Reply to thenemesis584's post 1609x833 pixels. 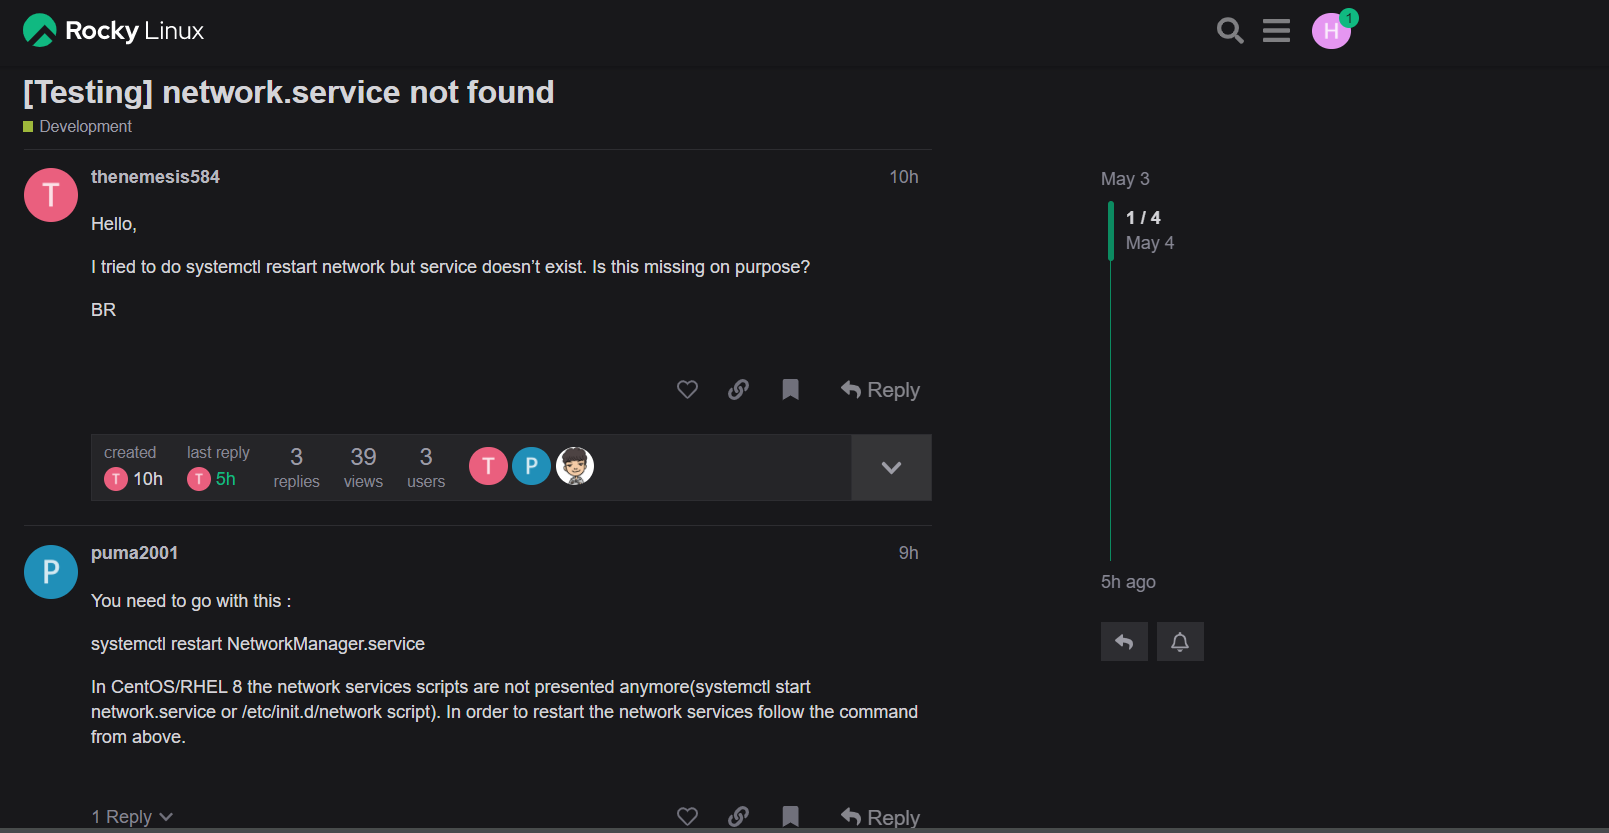coord(880,390)
